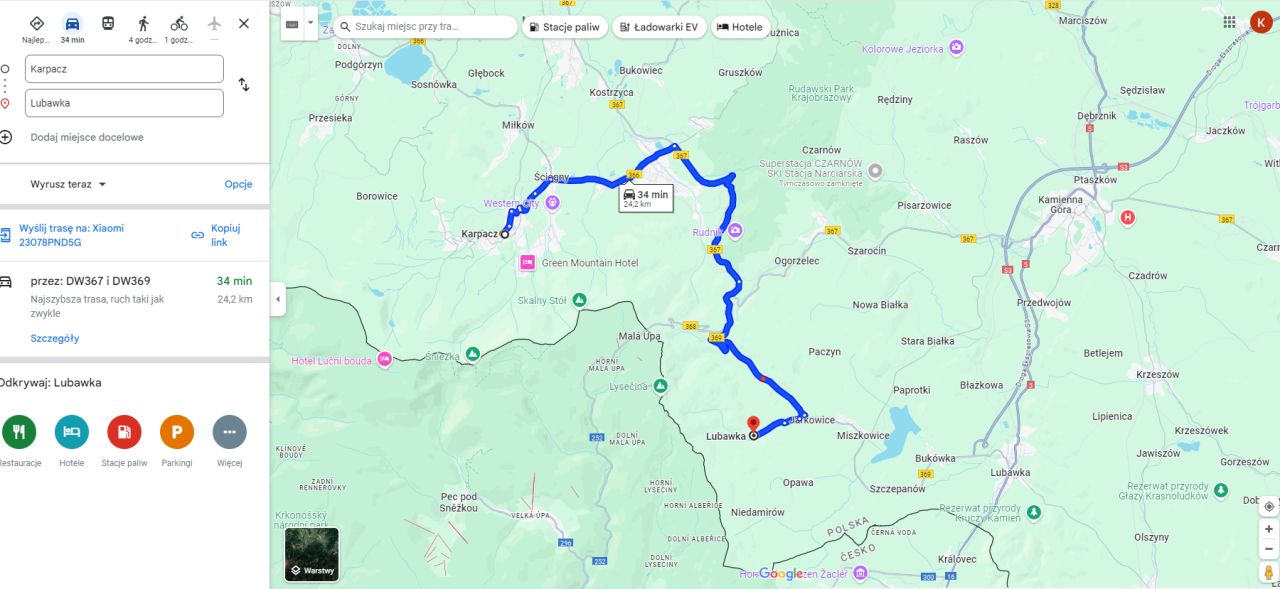The image size is (1280, 589).
Task: Expand the route options dropdown arrow
Action: pos(310,23)
